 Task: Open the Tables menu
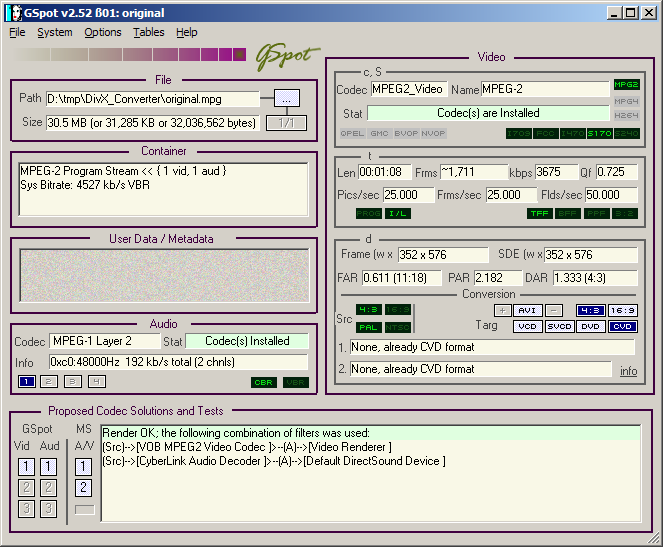pos(149,32)
